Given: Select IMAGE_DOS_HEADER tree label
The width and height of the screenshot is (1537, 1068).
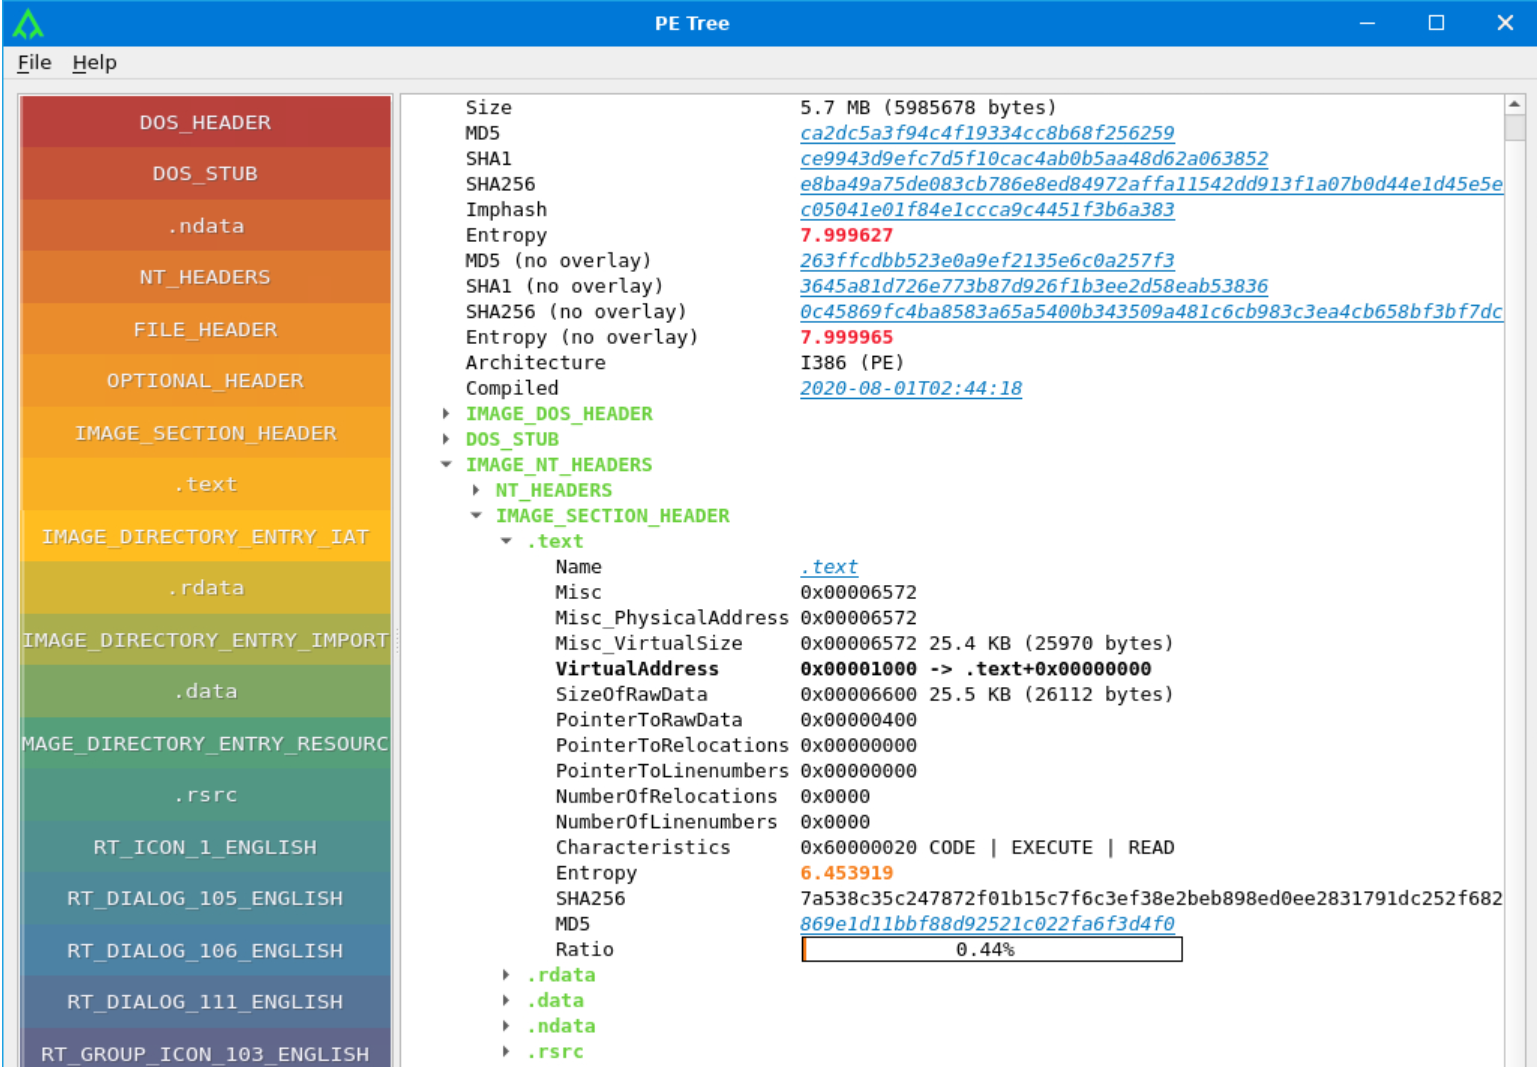Looking at the screenshot, I should [x=559, y=414].
